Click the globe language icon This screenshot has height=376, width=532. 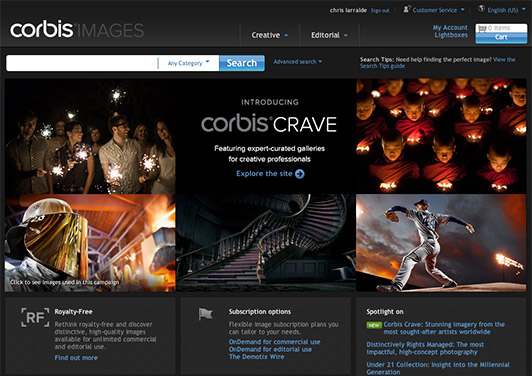(x=481, y=9)
